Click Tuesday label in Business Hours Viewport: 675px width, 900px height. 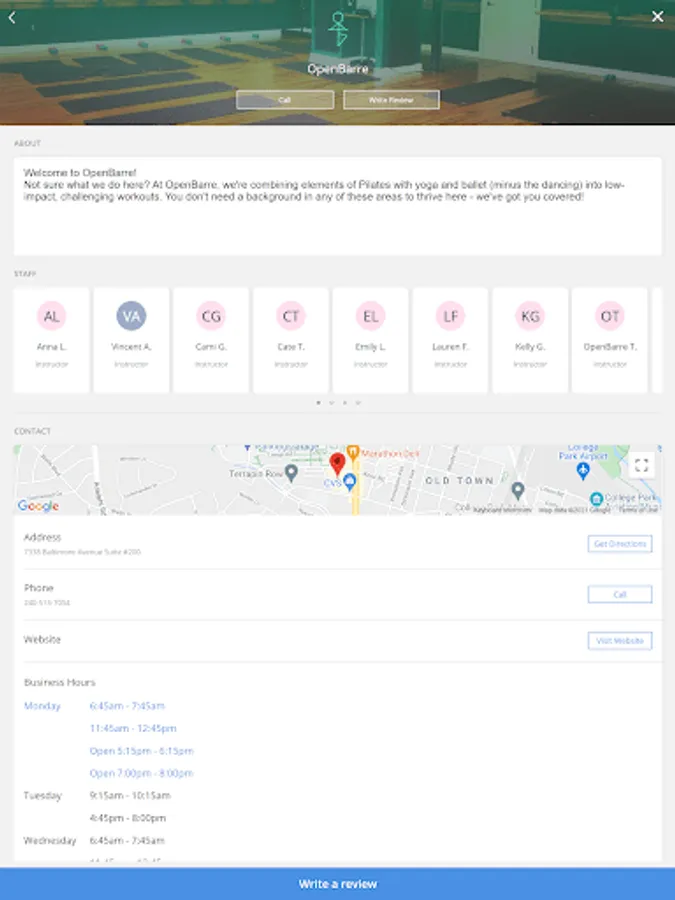tap(42, 796)
